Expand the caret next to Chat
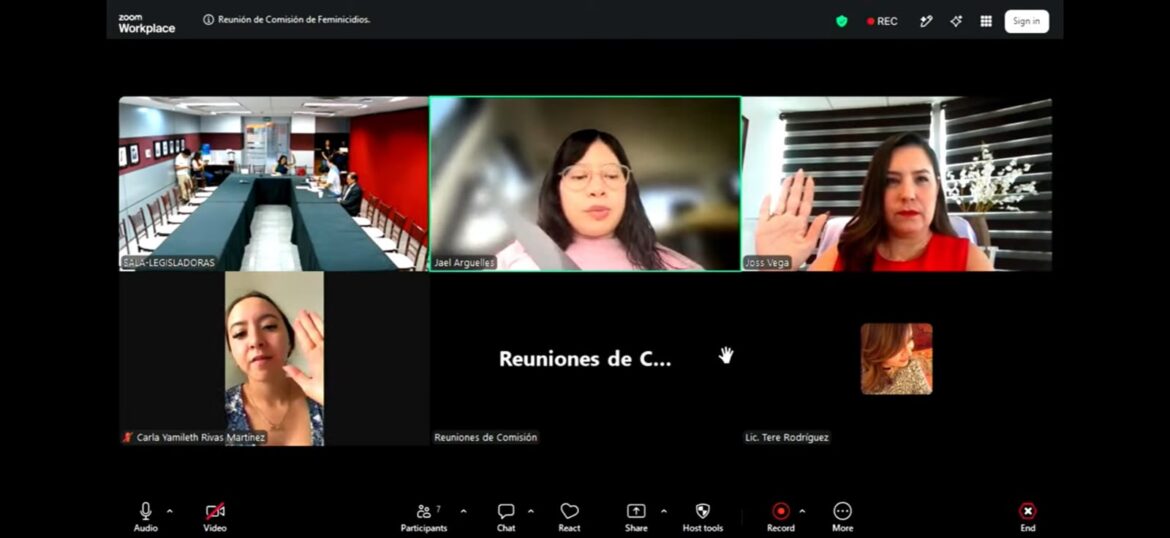The height and width of the screenshot is (538, 1170). (531, 511)
